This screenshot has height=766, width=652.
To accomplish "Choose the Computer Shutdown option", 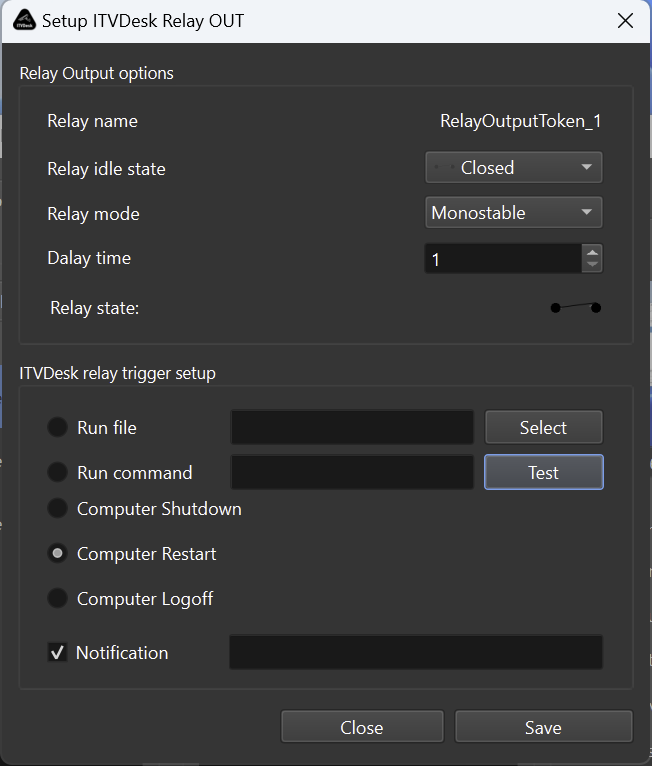I will [59, 508].
